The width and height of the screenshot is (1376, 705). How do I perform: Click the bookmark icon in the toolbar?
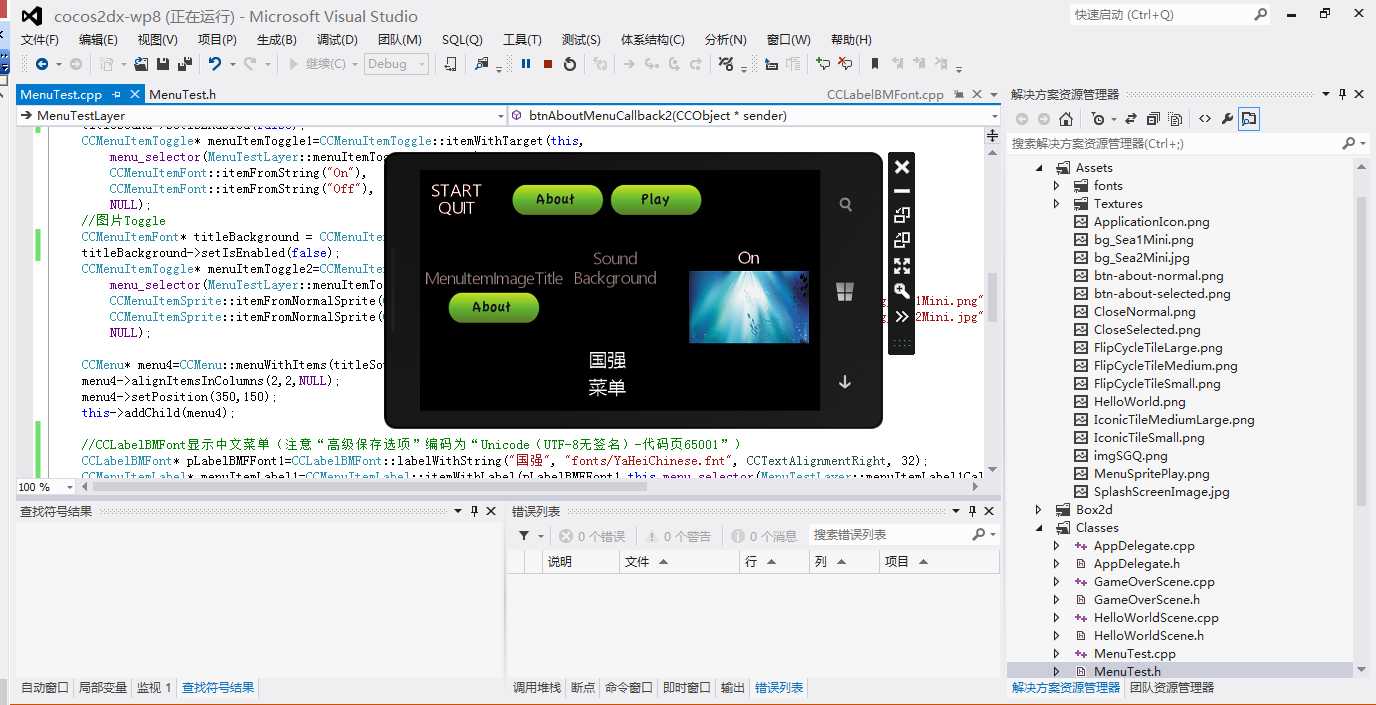[x=875, y=64]
